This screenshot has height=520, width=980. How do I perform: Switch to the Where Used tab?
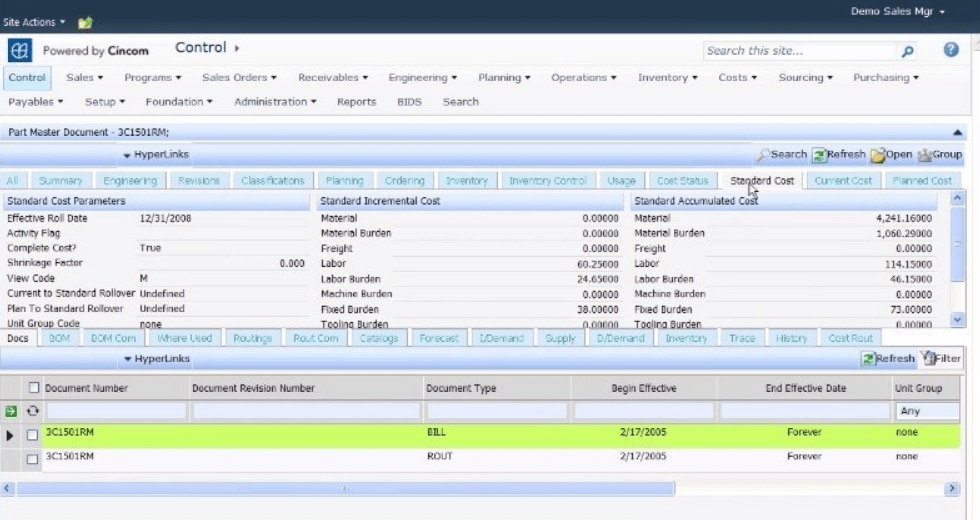click(184, 338)
